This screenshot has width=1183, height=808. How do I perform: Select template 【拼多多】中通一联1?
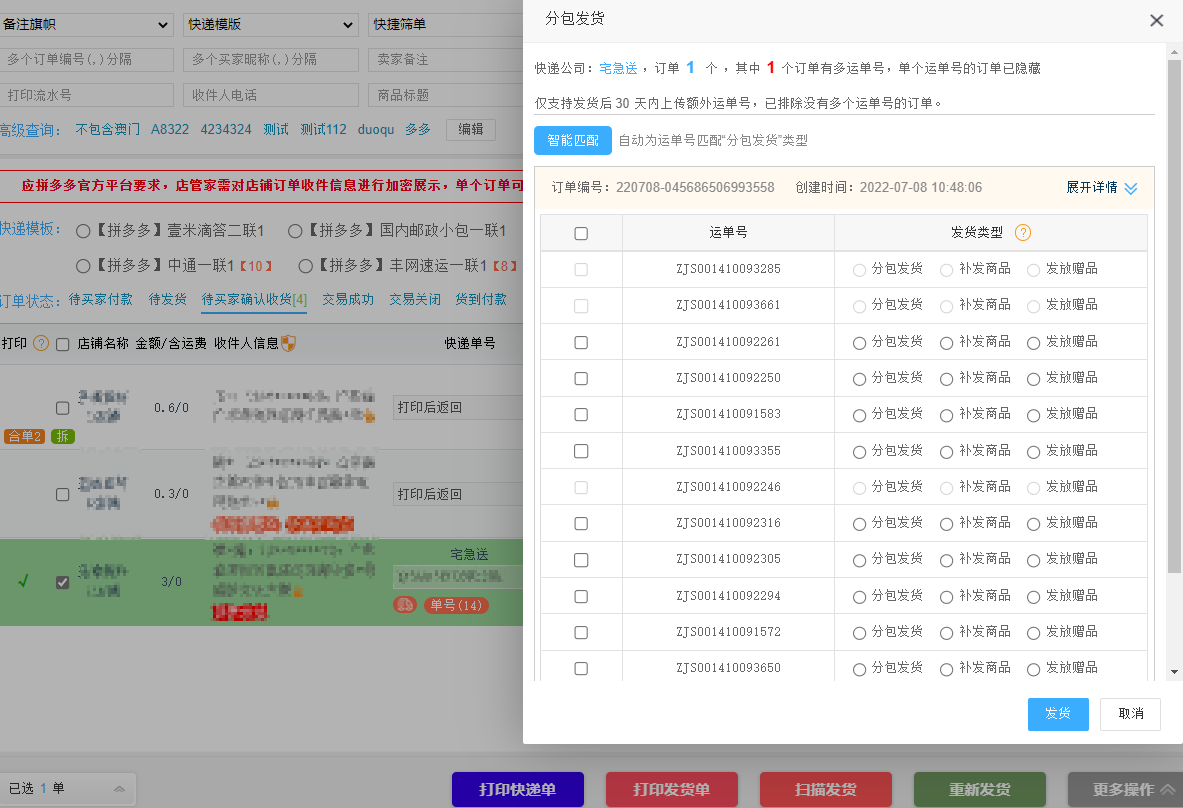coord(83,266)
